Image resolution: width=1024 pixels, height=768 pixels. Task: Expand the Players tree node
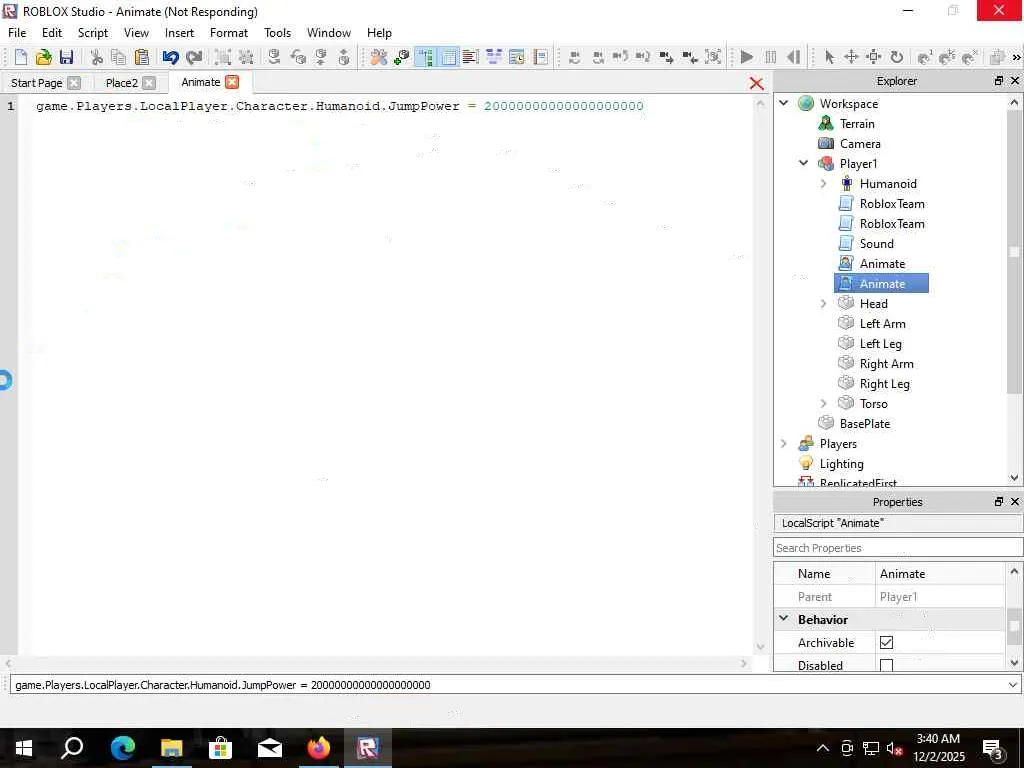(x=784, y=443)
